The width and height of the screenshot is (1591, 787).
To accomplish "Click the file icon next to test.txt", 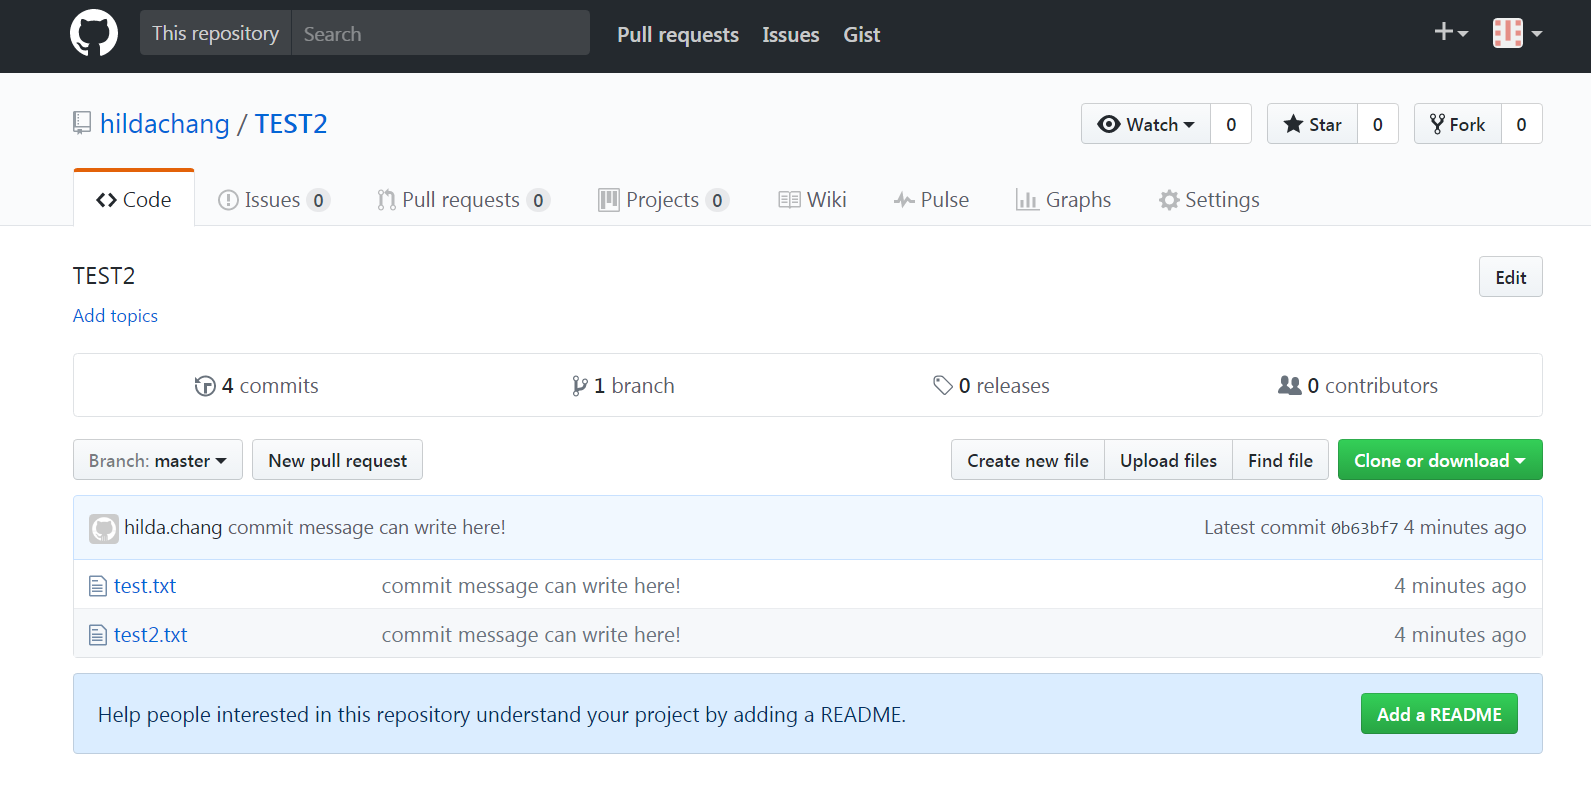I will point(98,586).
